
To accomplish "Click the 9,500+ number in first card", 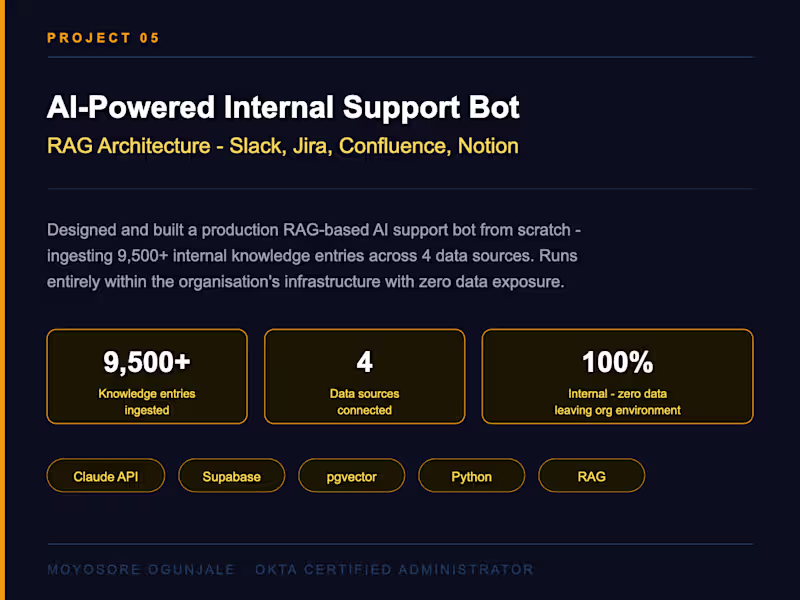I will coord(147,362).
